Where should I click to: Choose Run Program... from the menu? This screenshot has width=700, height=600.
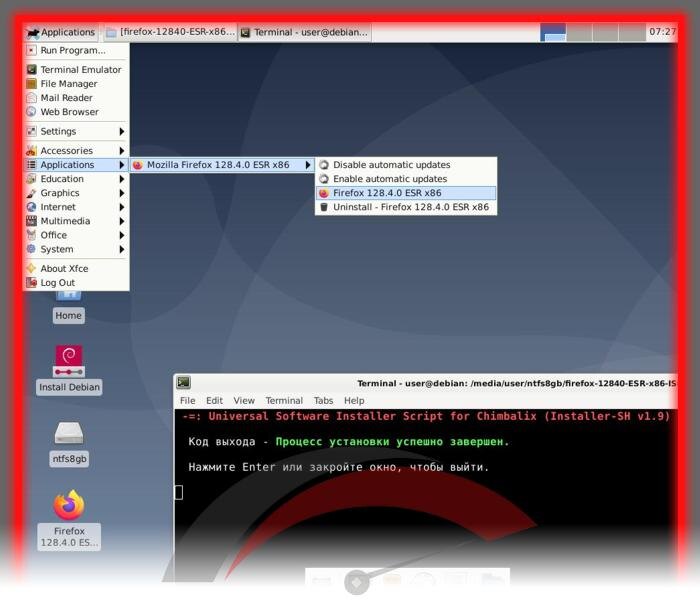tap(76, 50)
